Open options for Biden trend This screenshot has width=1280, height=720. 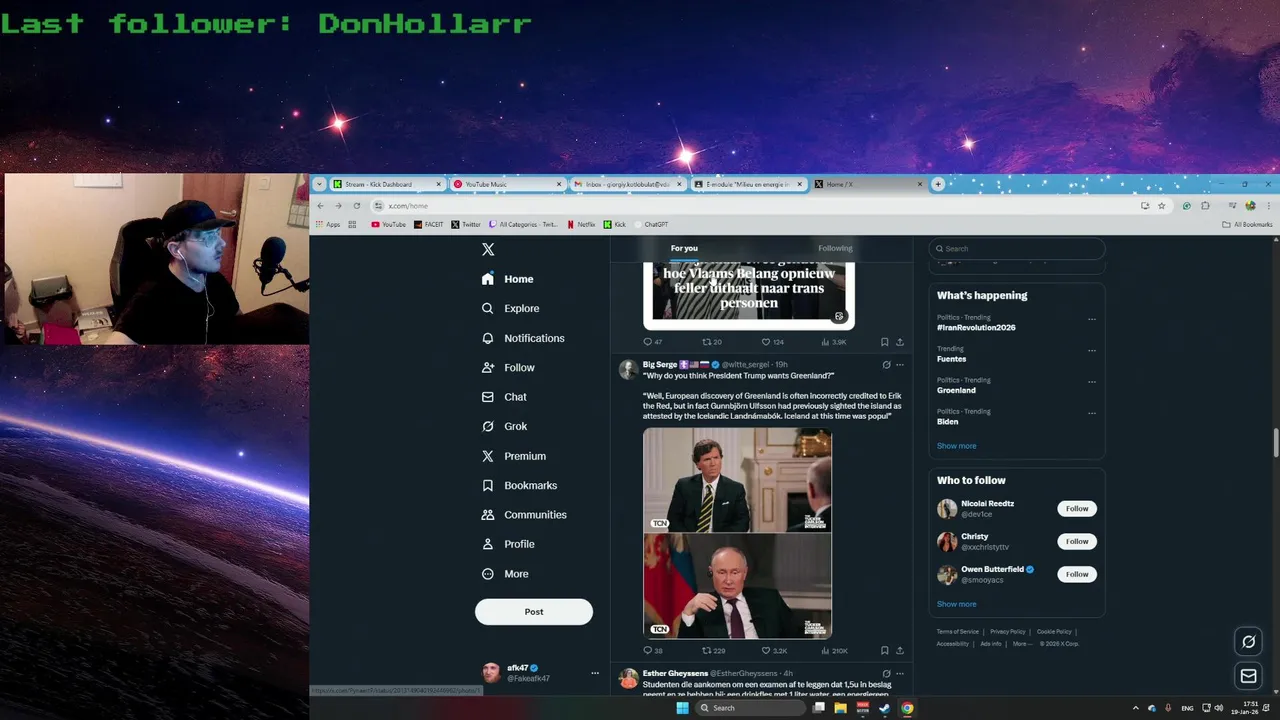click(x=1092, y=413)
